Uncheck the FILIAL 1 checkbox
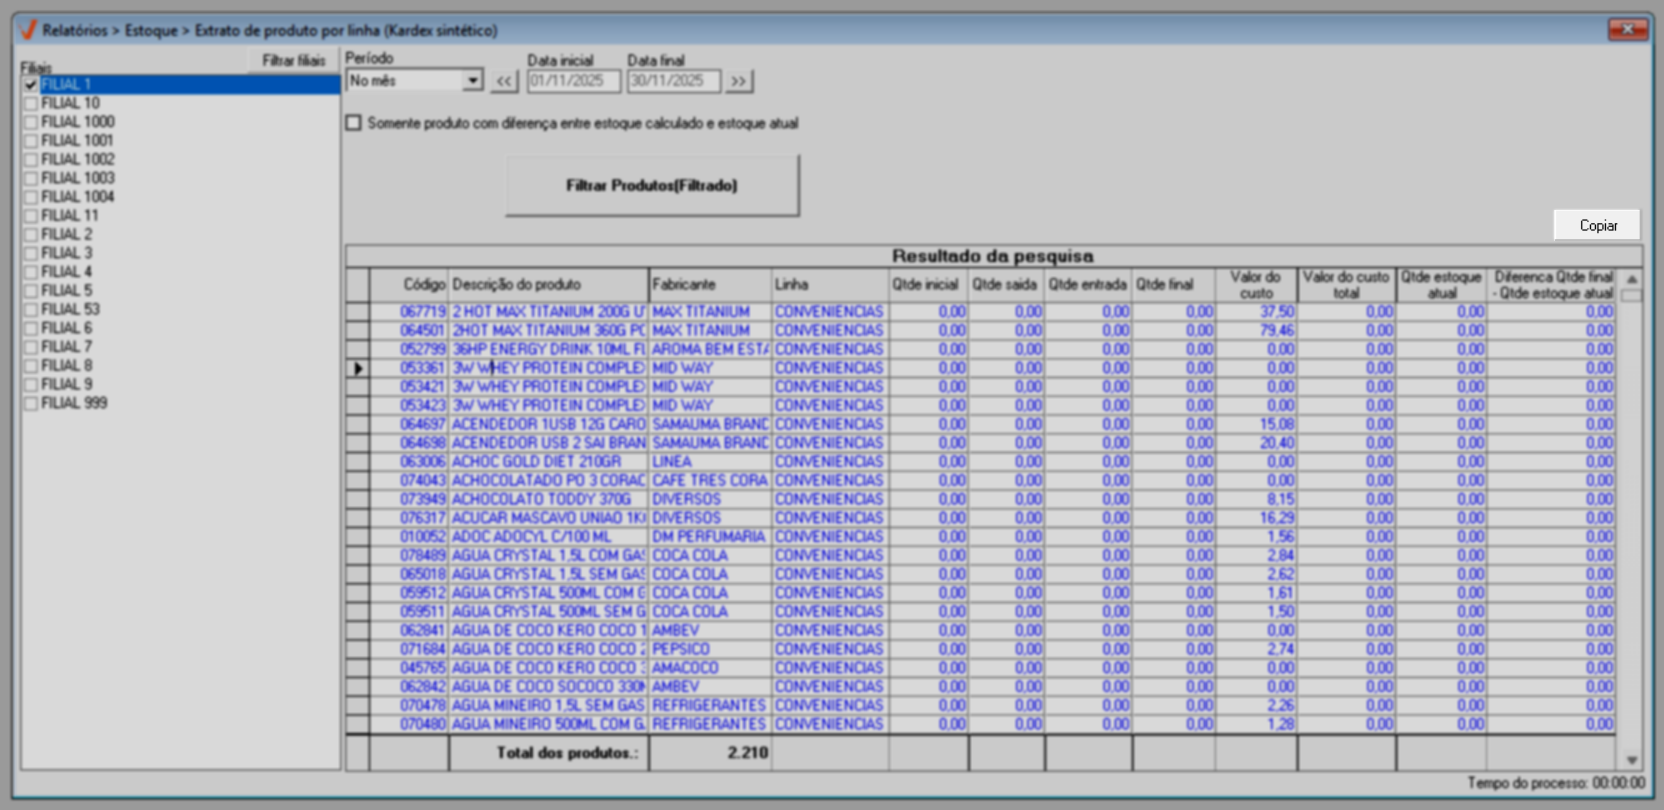The image size is (1664, 810). click(x=31, y=85)
